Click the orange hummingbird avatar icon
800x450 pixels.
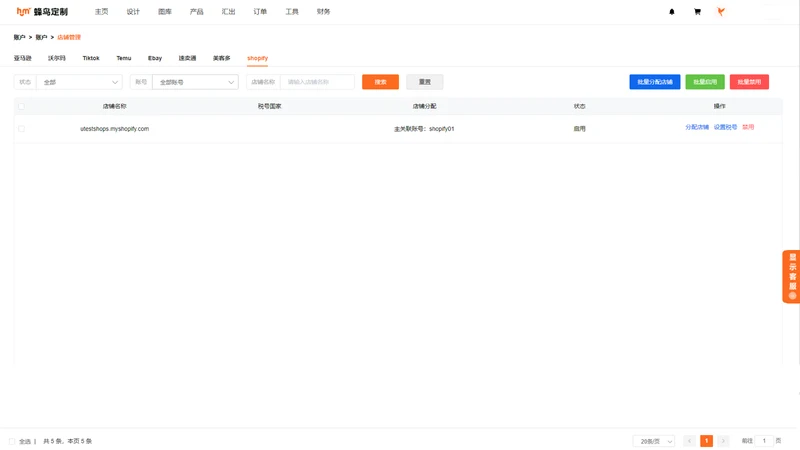point(720,12)
